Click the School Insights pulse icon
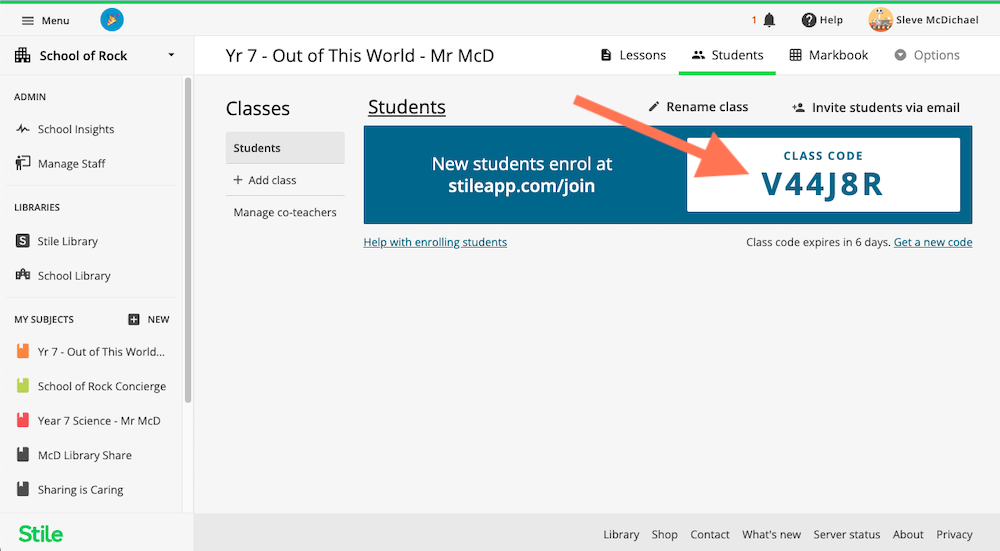Image resolution: width=1000 pixels, height=551 pixels. coord(23,129)
